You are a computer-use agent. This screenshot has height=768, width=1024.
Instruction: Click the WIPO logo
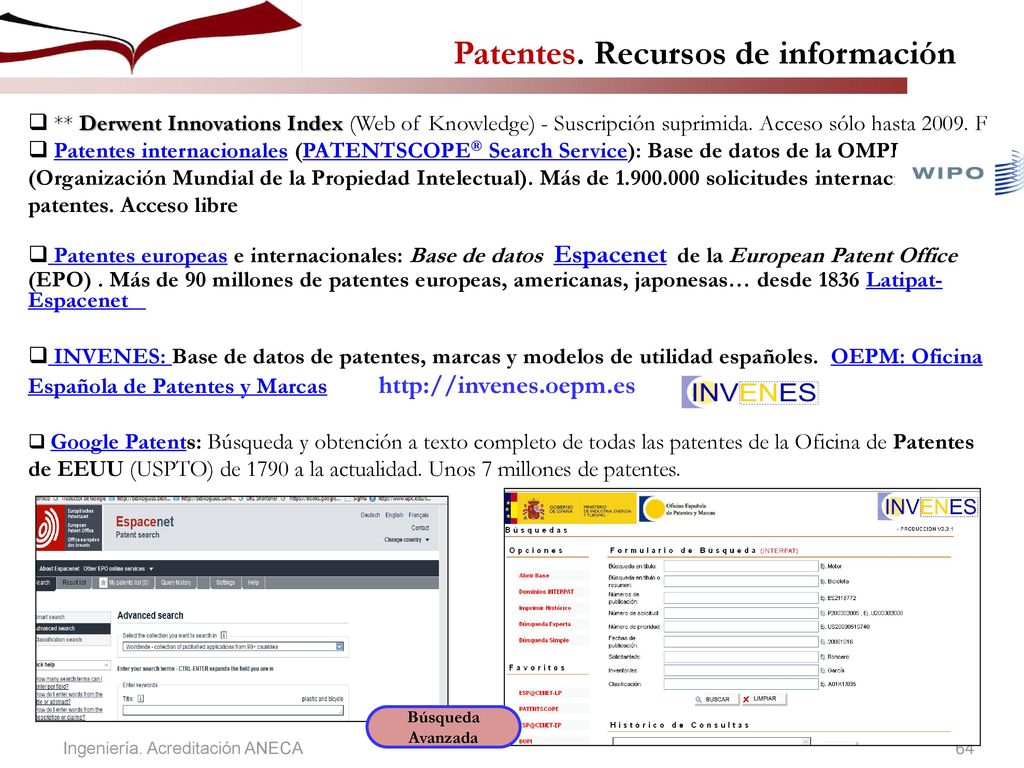[x=966, y=173]
